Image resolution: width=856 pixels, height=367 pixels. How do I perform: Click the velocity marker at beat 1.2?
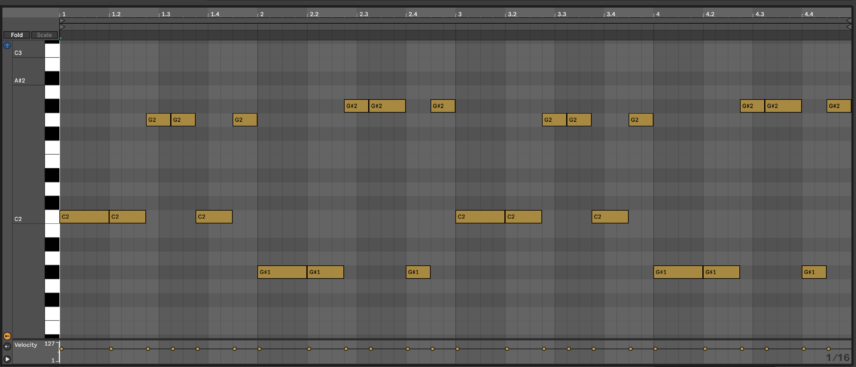111,348
